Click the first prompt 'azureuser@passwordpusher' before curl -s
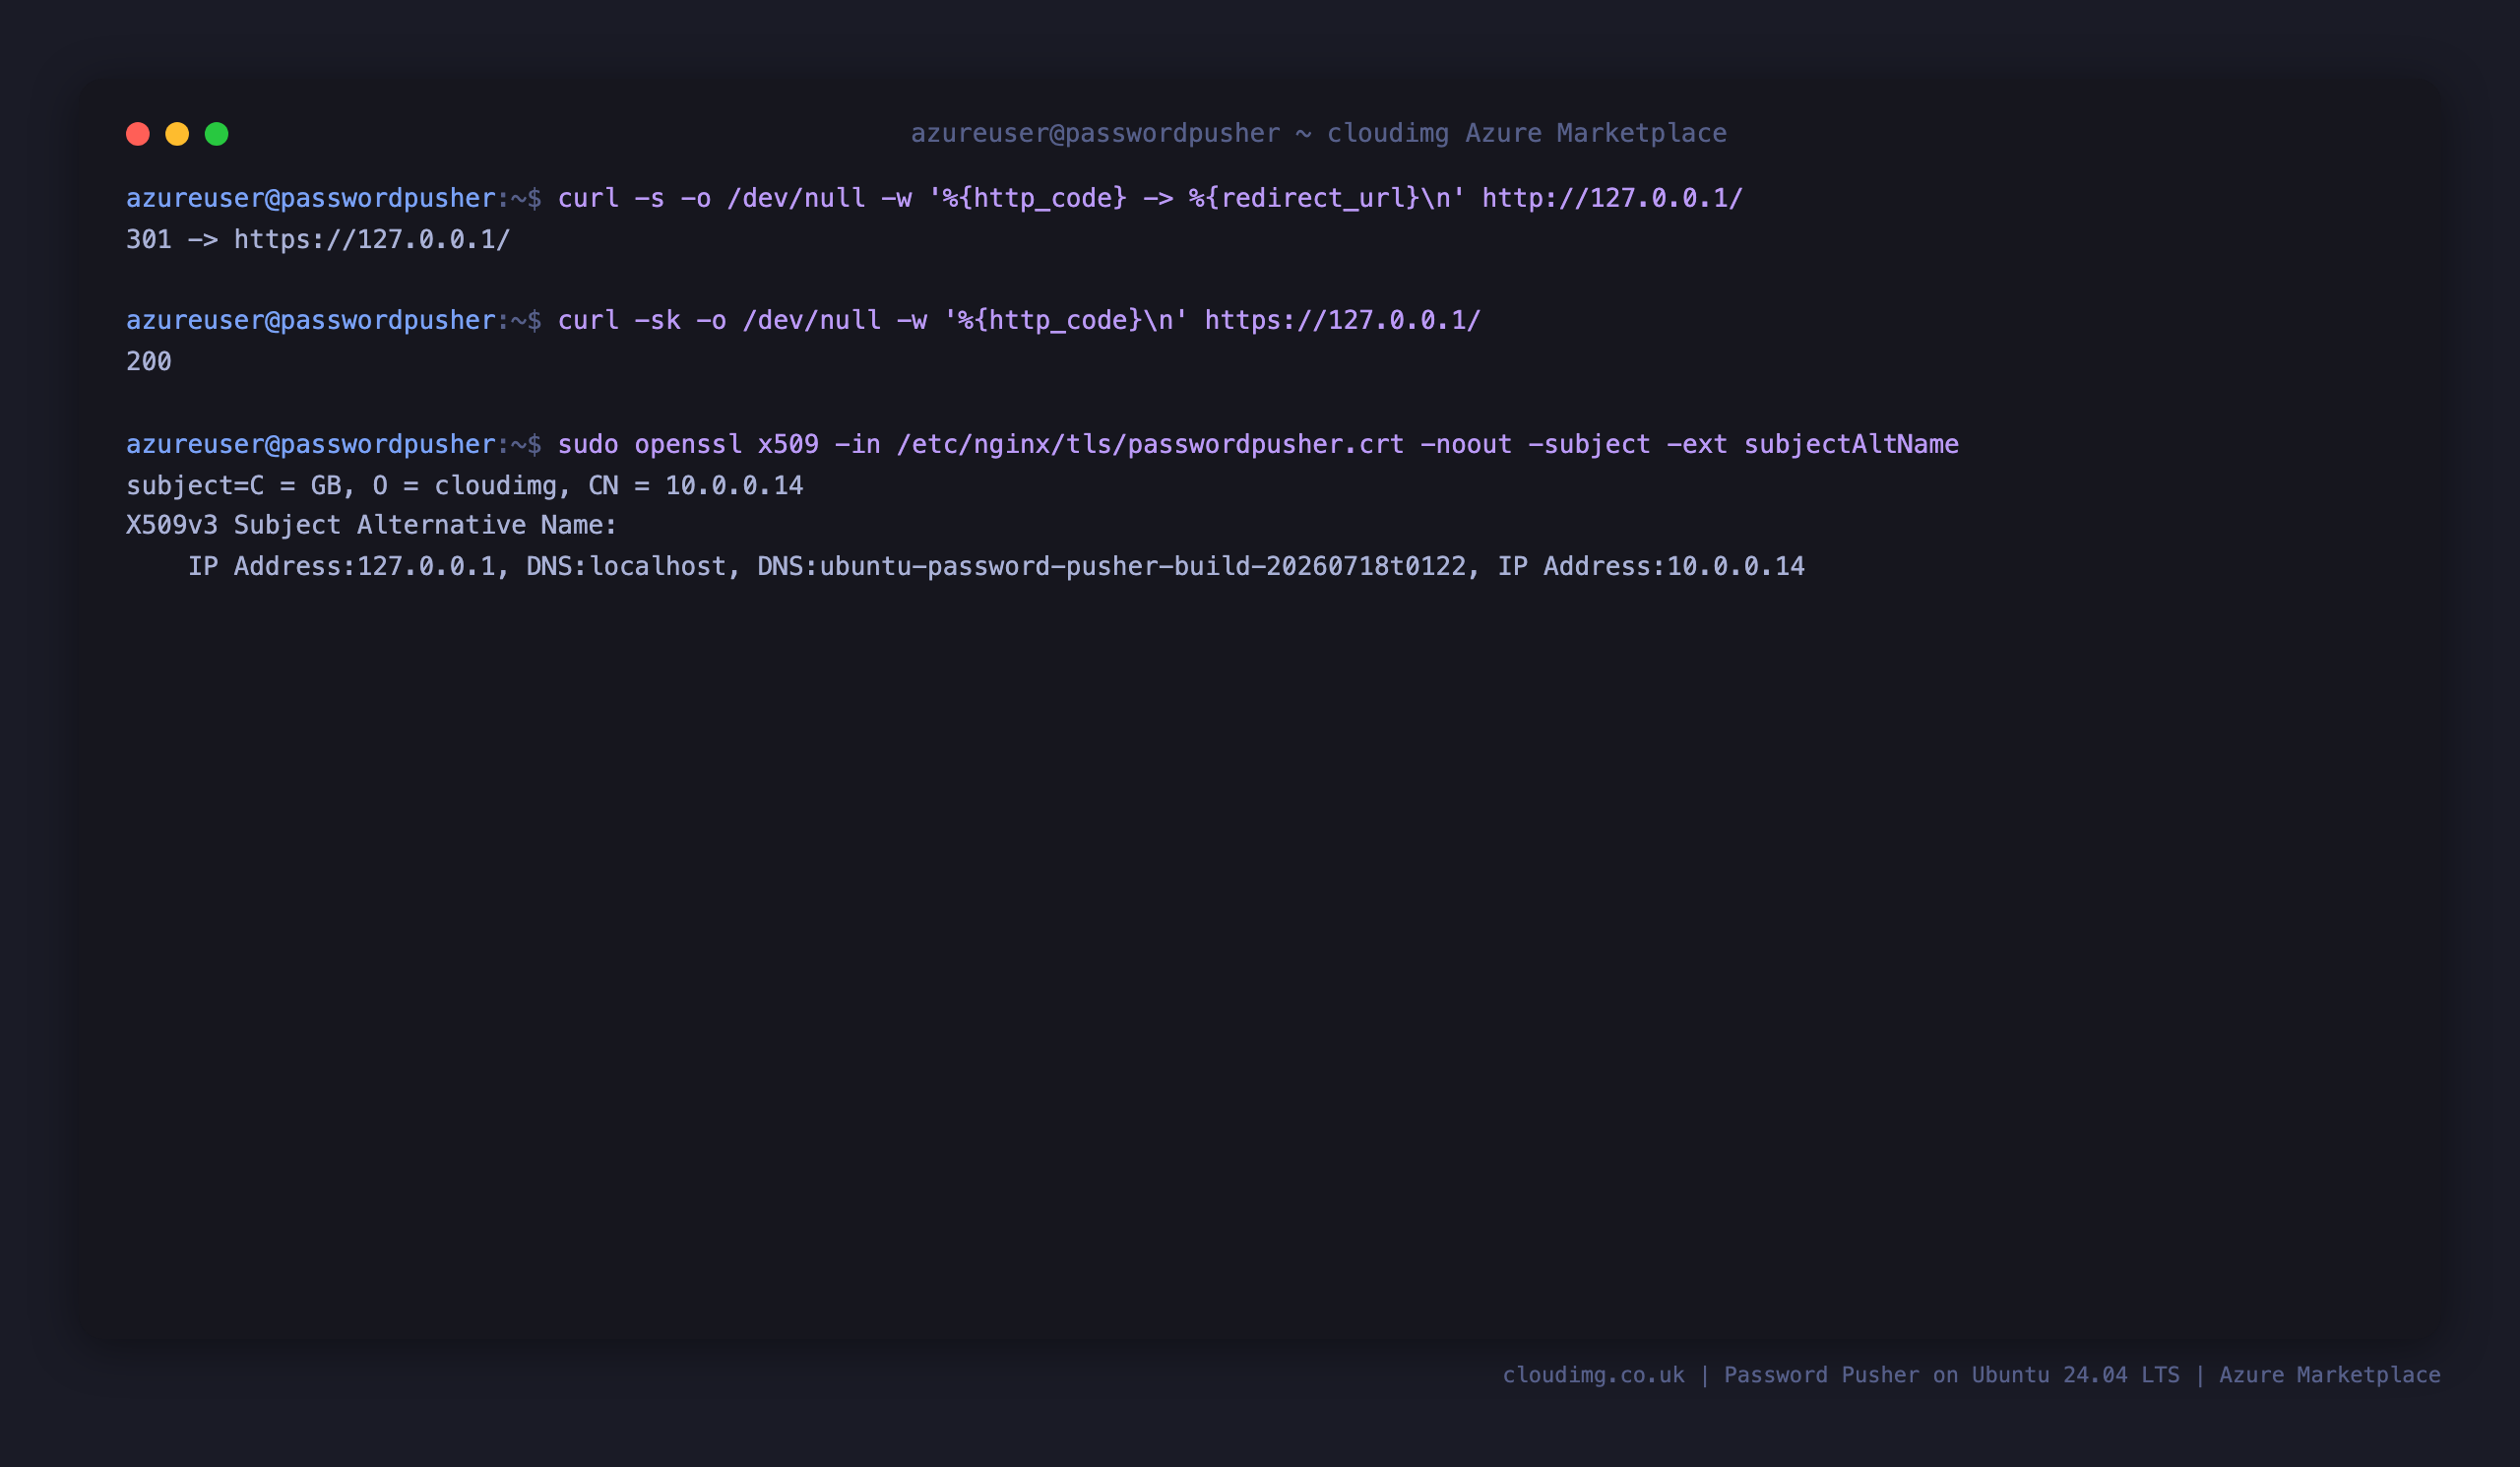This screenshot has height=1467, width=2520. point(310,198)
